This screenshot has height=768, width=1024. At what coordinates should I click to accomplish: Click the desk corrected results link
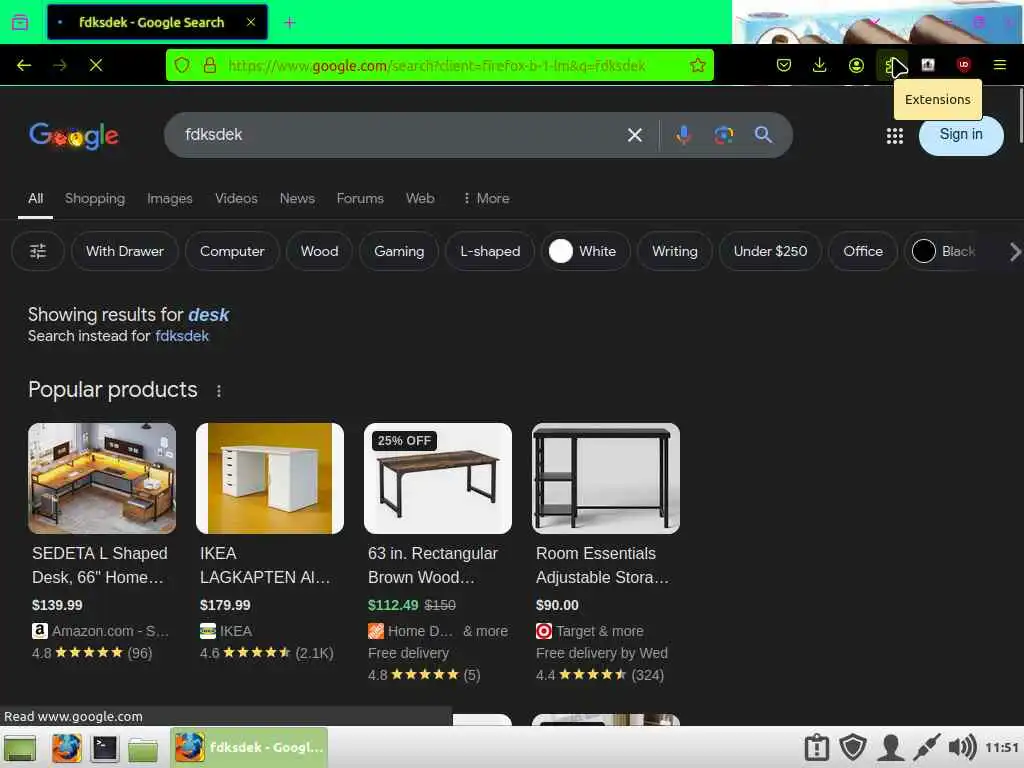point(208,314)
